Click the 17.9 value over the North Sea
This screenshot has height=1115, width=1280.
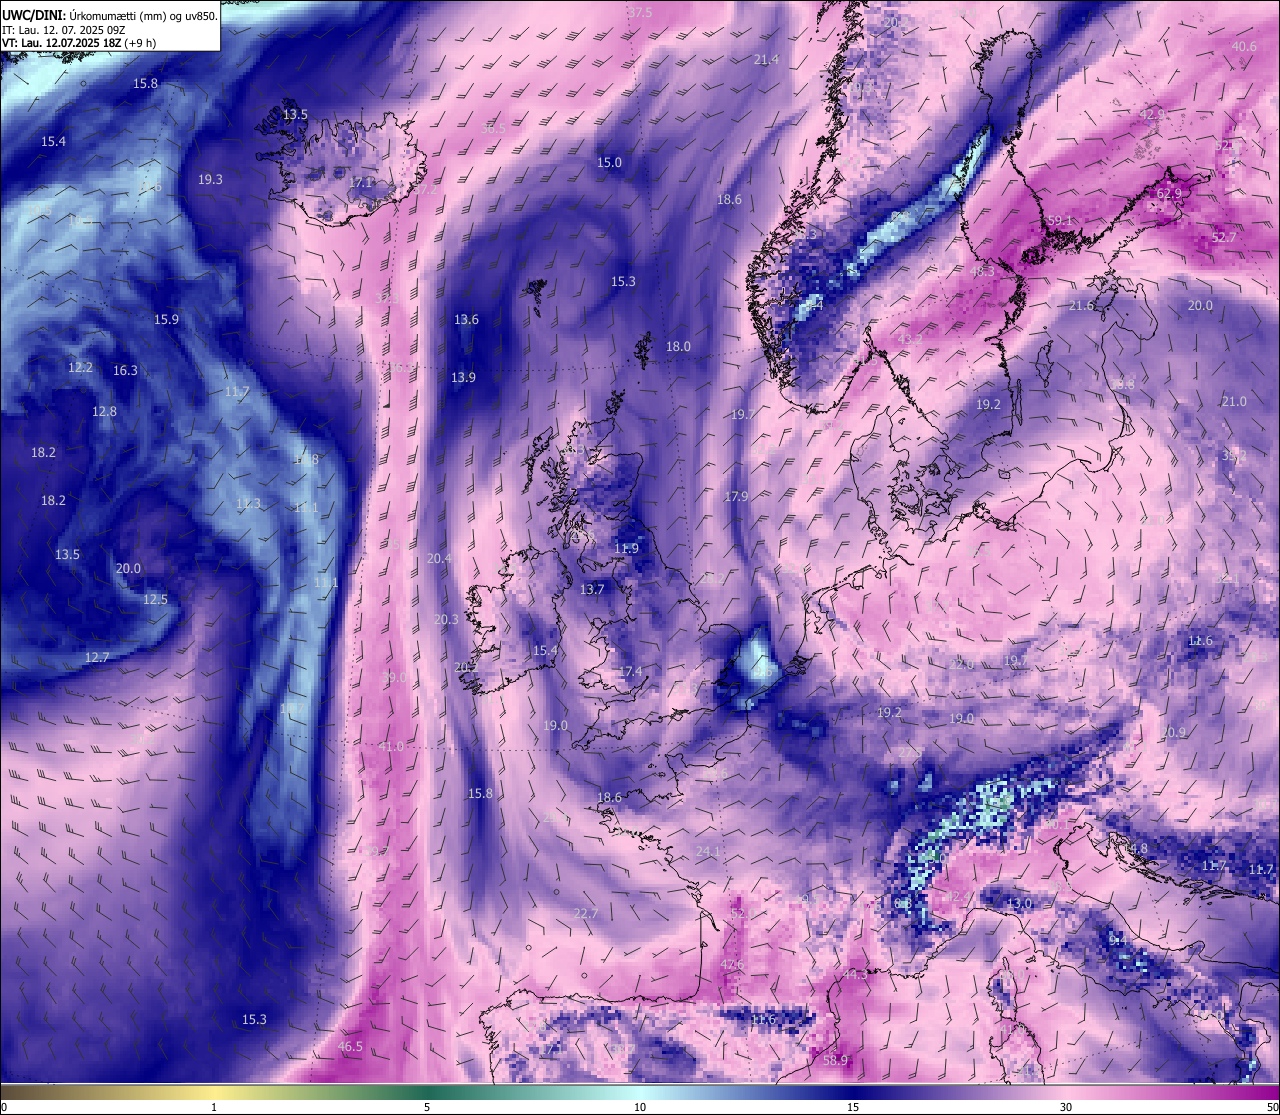click(736, 497)
